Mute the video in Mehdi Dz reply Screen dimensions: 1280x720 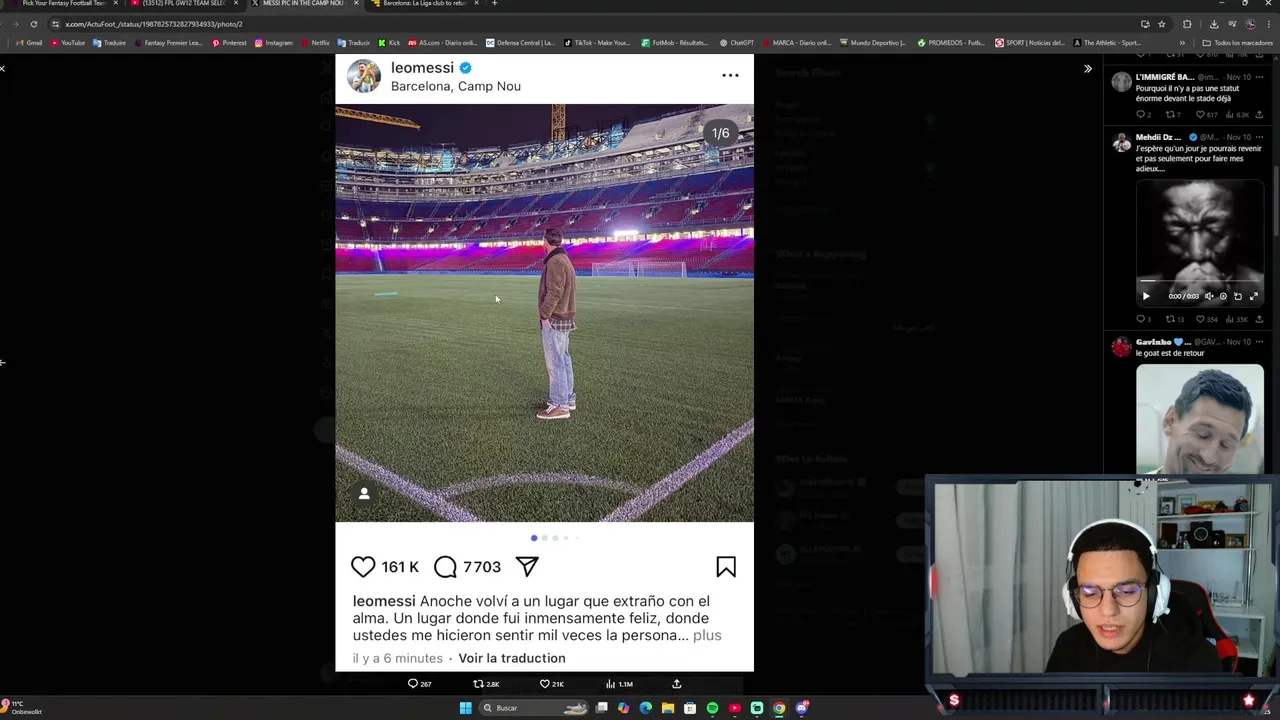click(1208, 296)
